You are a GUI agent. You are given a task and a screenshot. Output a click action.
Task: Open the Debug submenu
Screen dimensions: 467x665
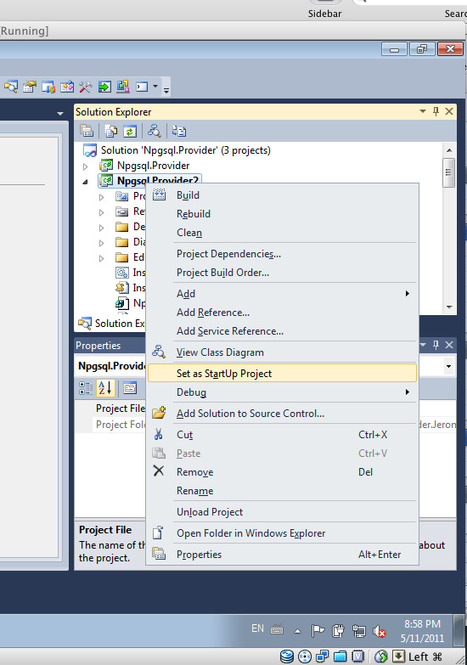282,392
